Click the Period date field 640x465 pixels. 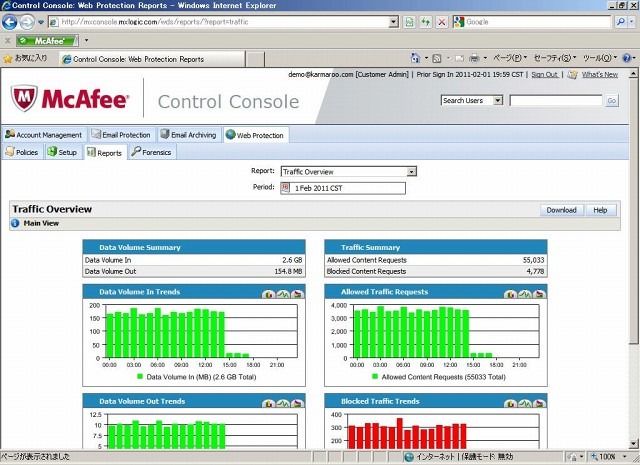coord(343,188)
